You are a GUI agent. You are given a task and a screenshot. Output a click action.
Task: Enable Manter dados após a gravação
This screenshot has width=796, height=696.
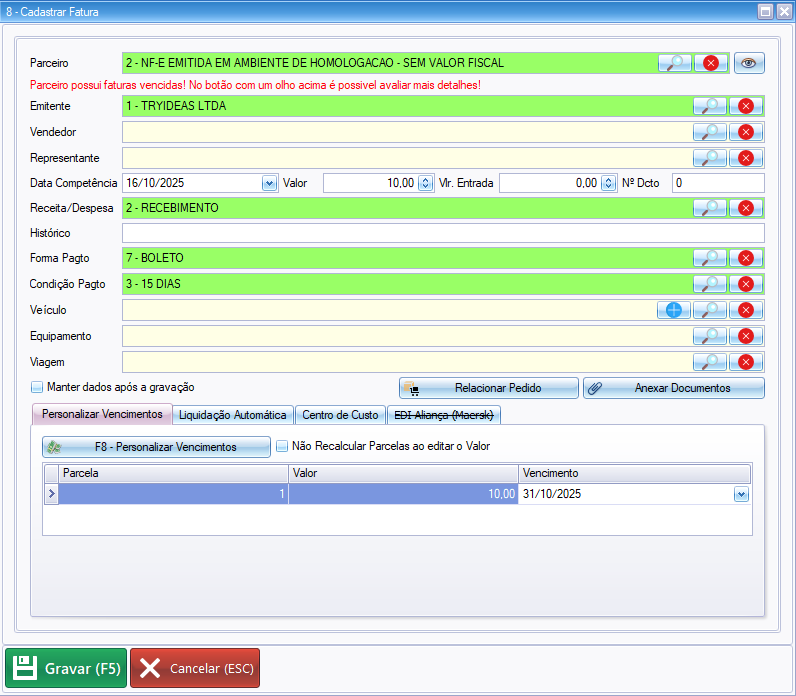[x=38, y=387]
